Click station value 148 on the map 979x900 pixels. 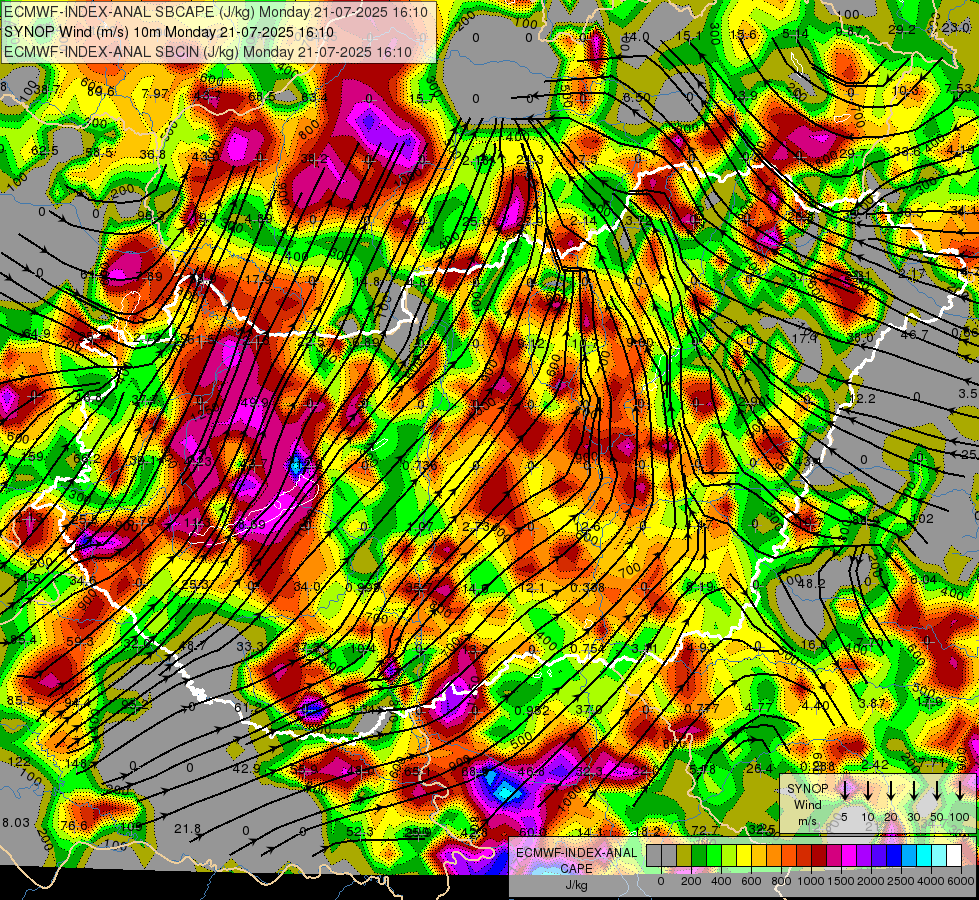(76, 763)
